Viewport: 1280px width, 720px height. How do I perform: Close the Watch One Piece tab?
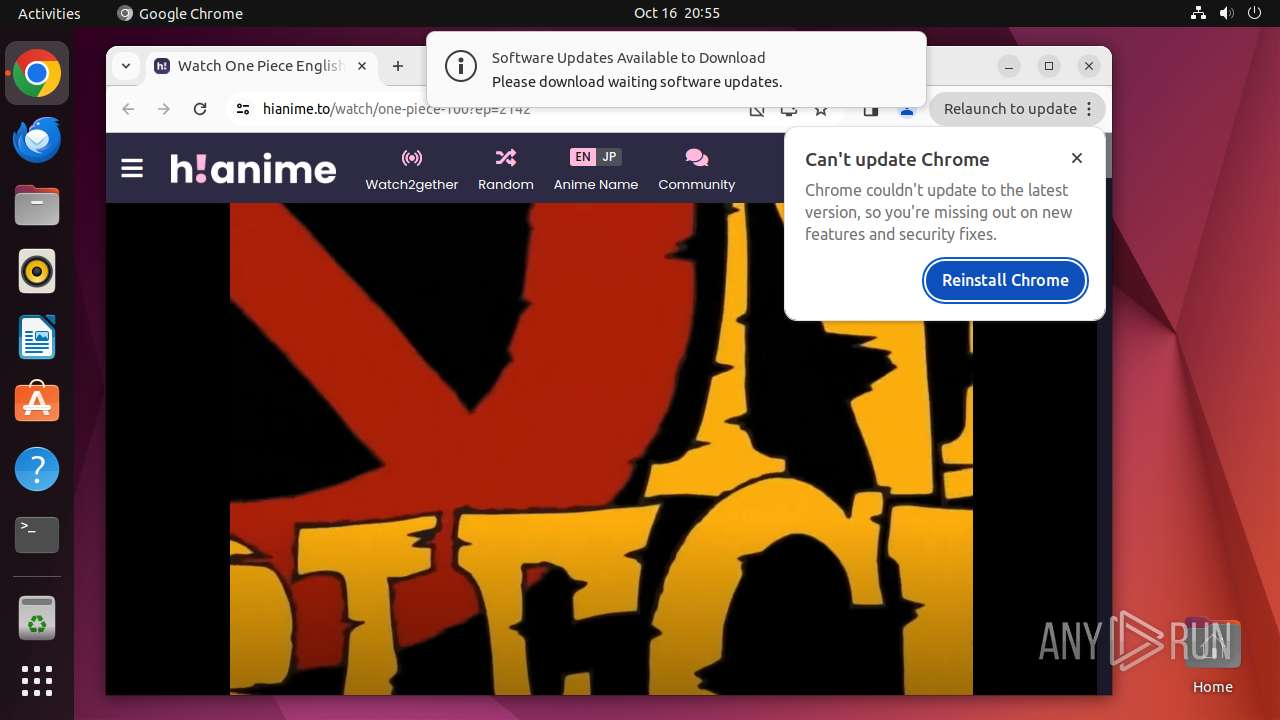[362, 66]
